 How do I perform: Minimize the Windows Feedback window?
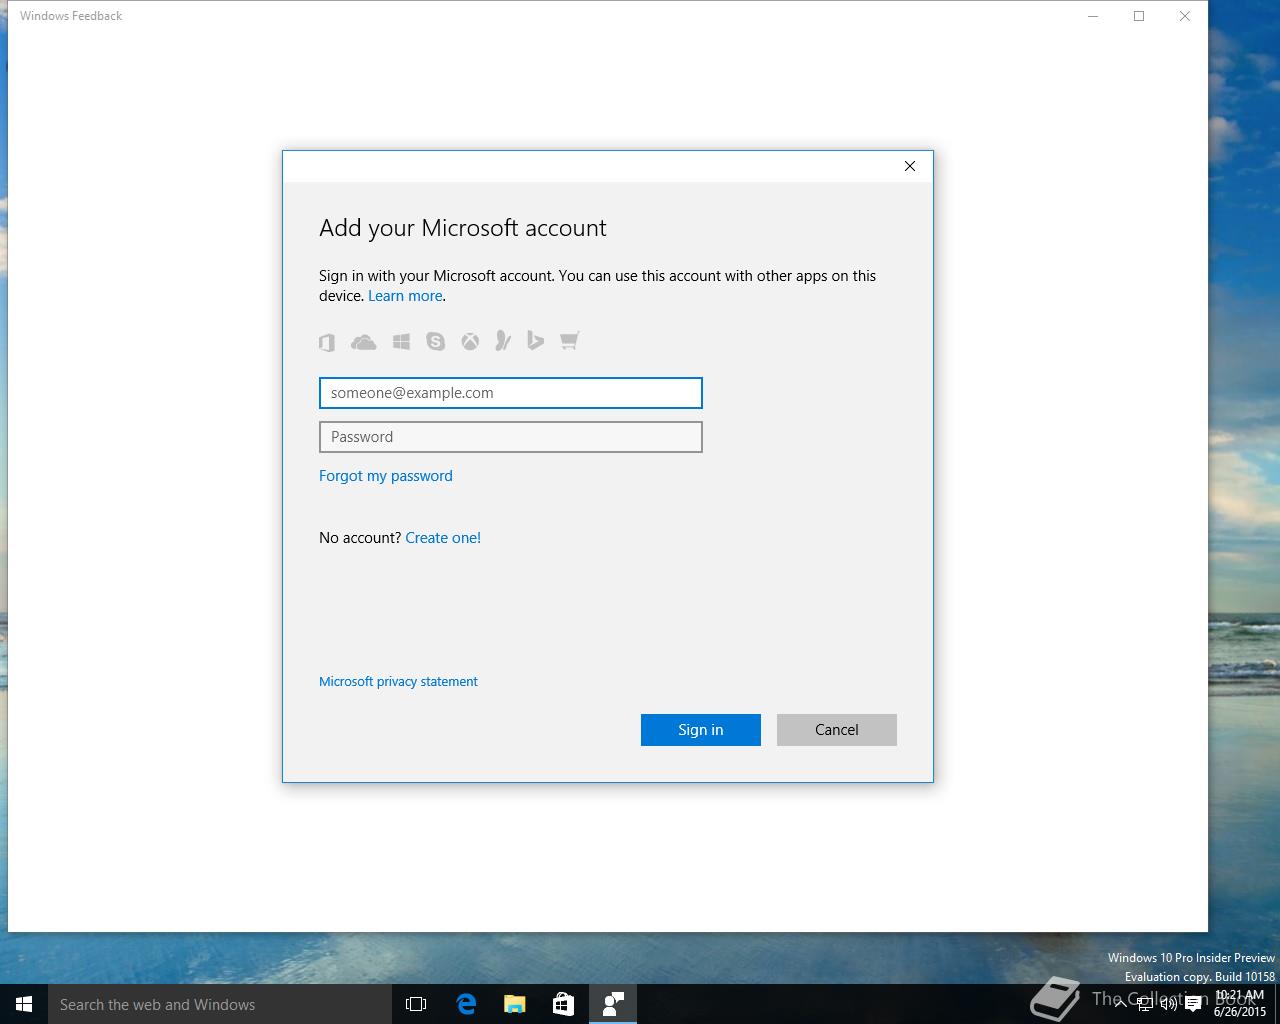click(1093, 16)
